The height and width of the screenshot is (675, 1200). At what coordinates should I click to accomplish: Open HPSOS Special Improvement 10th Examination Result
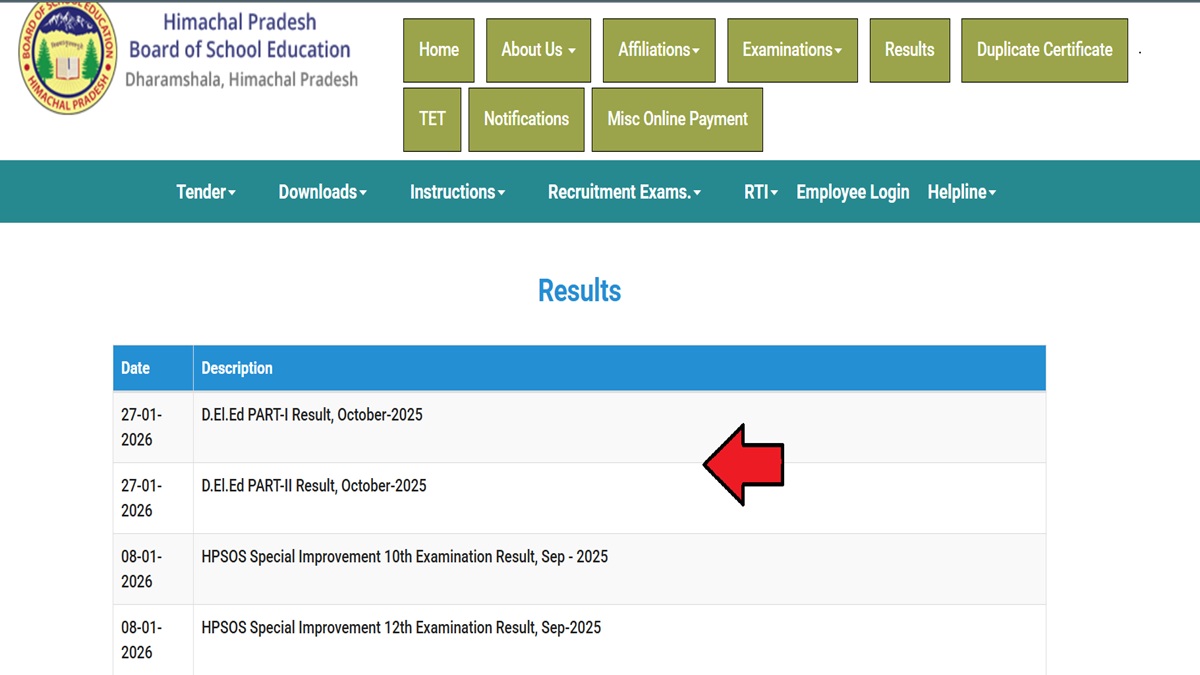click(x=406, y=556)
